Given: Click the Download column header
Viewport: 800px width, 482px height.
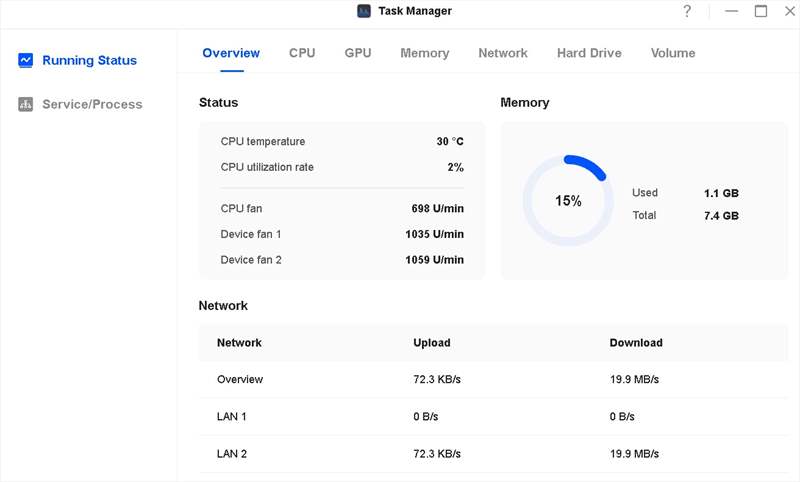Looking at the screenshot, I should pyautogui.click(x=636, y=342).
